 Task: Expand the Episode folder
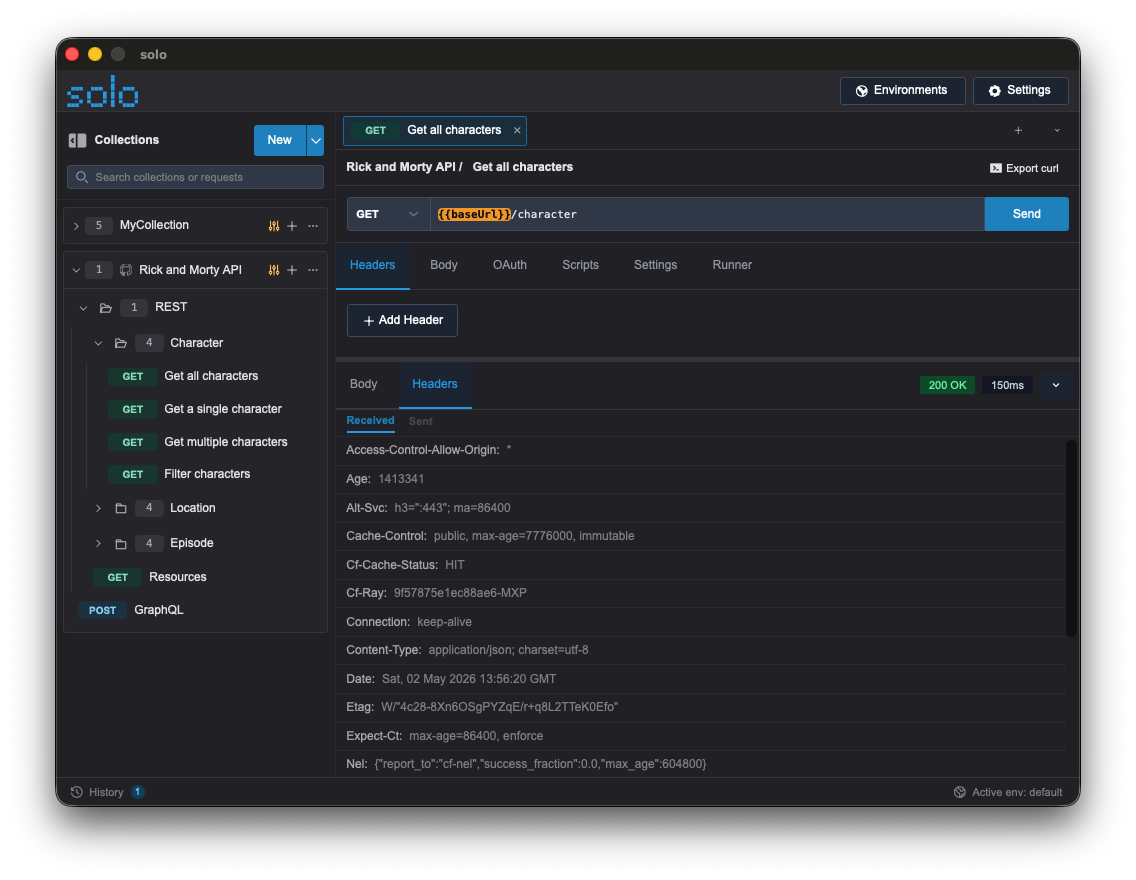coord(99,543)
